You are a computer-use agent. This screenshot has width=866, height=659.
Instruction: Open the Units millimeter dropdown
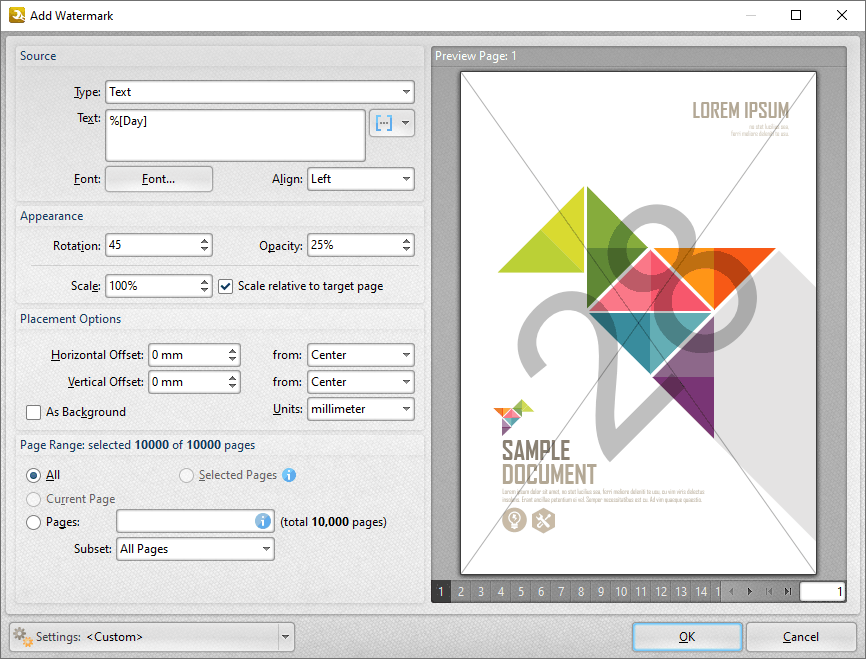pos(360,409)
